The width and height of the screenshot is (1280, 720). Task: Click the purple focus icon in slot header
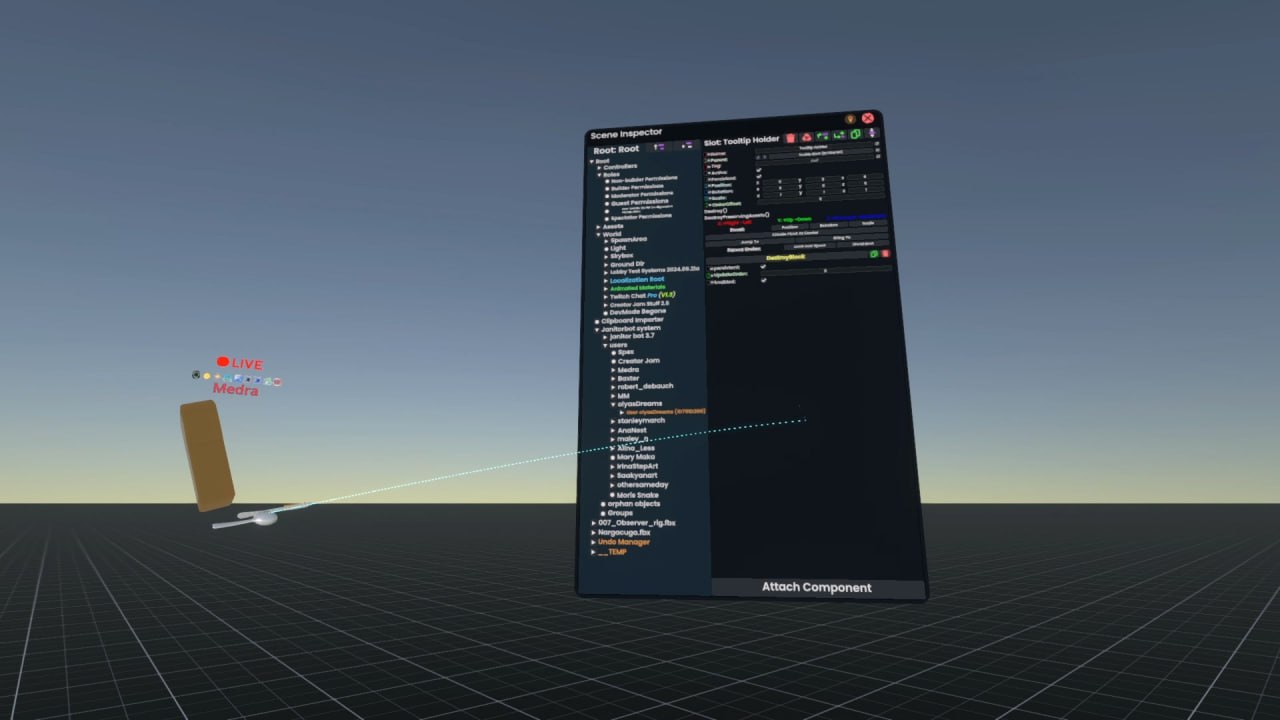[x=872, y=133]
